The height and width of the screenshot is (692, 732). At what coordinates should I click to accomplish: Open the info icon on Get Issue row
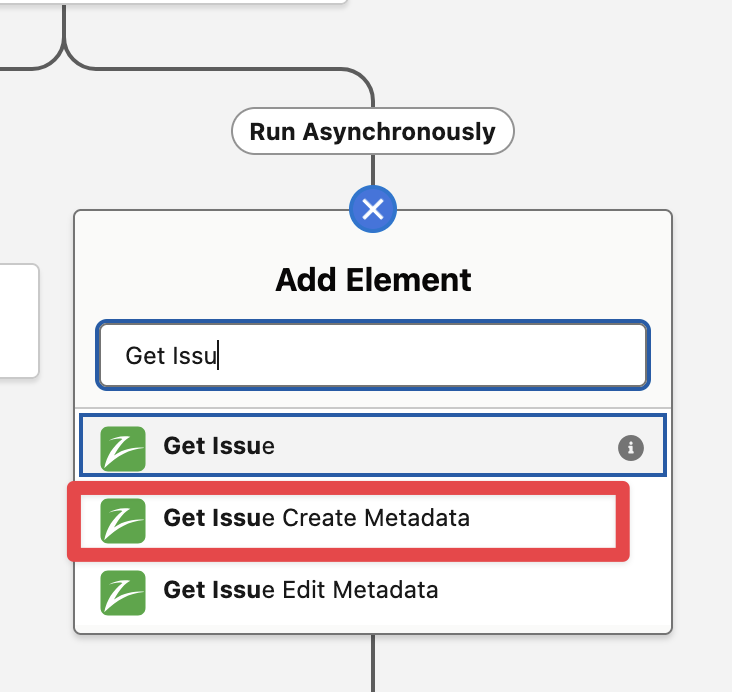click(629, 448)
